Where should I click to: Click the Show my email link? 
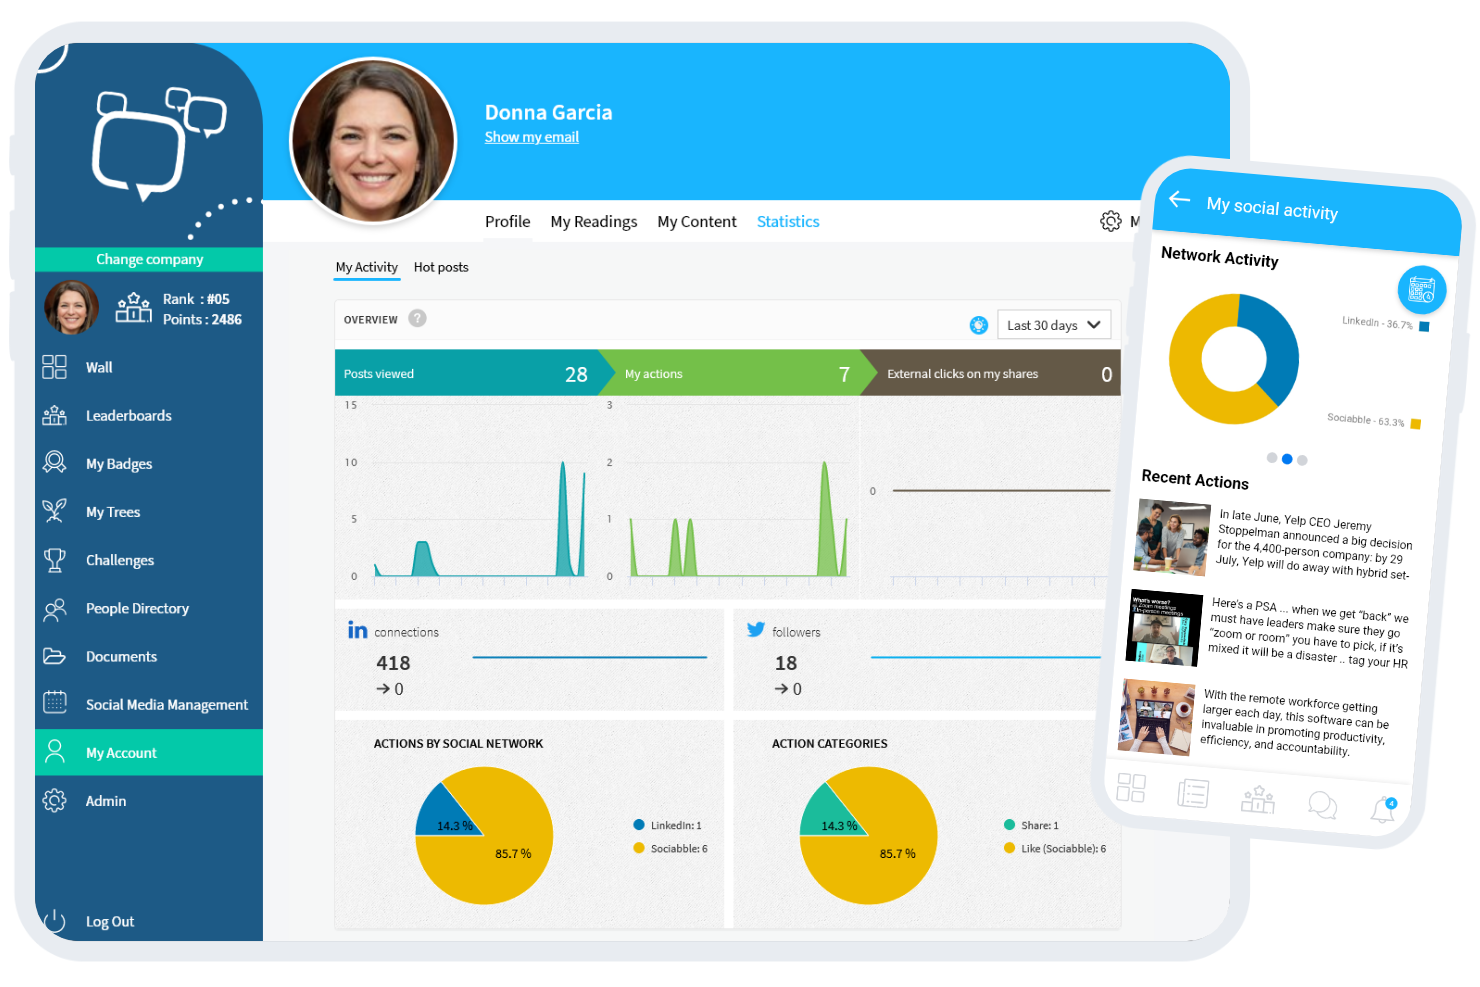[x=531, y=137]
